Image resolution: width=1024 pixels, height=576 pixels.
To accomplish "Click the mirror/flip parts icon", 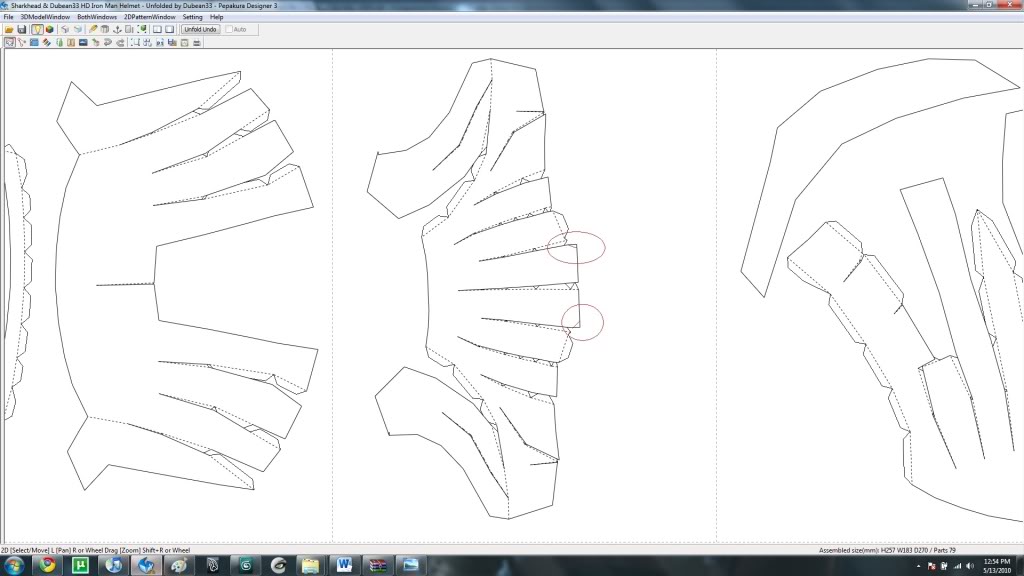I will 160,42.
